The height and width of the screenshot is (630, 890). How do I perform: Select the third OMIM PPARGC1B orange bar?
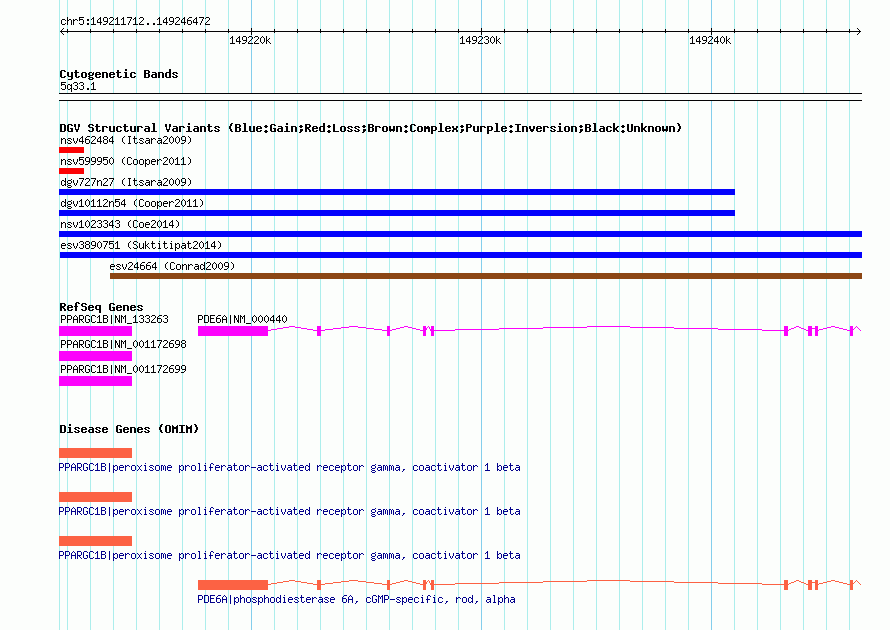pyautogui.click(x=95, y=541)
